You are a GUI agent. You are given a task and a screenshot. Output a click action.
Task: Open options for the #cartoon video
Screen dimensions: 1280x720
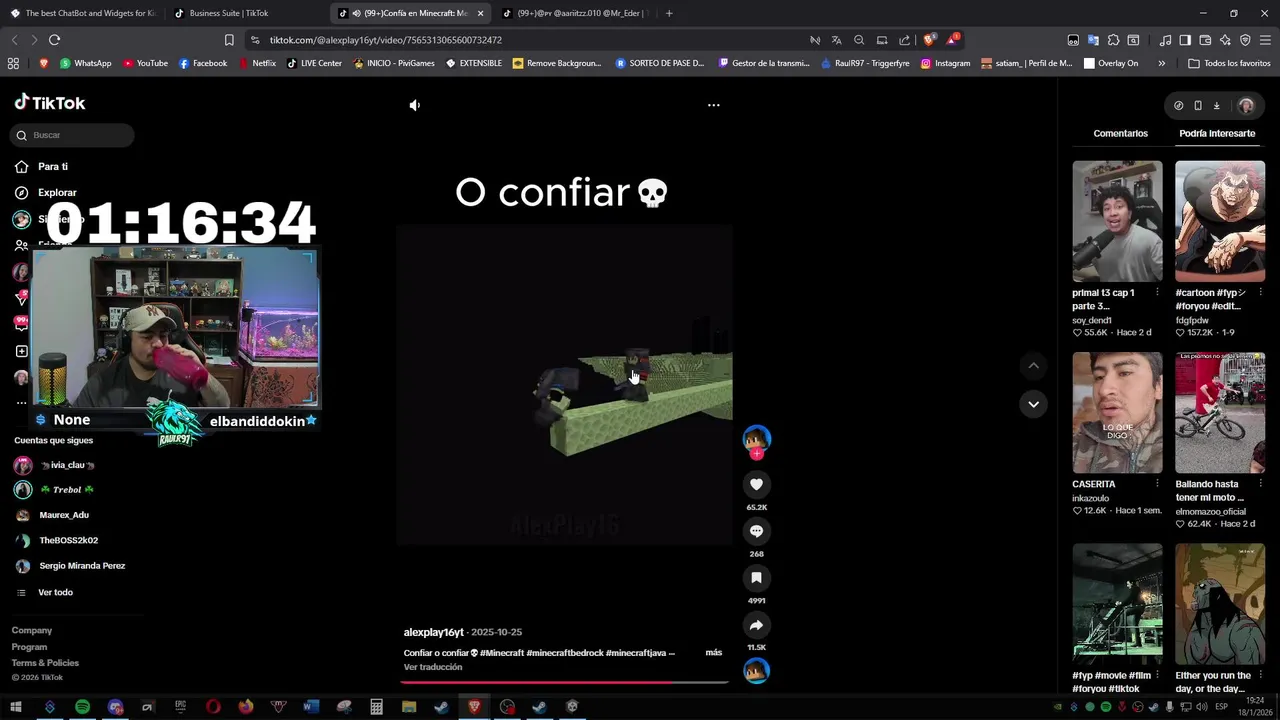1259,293
